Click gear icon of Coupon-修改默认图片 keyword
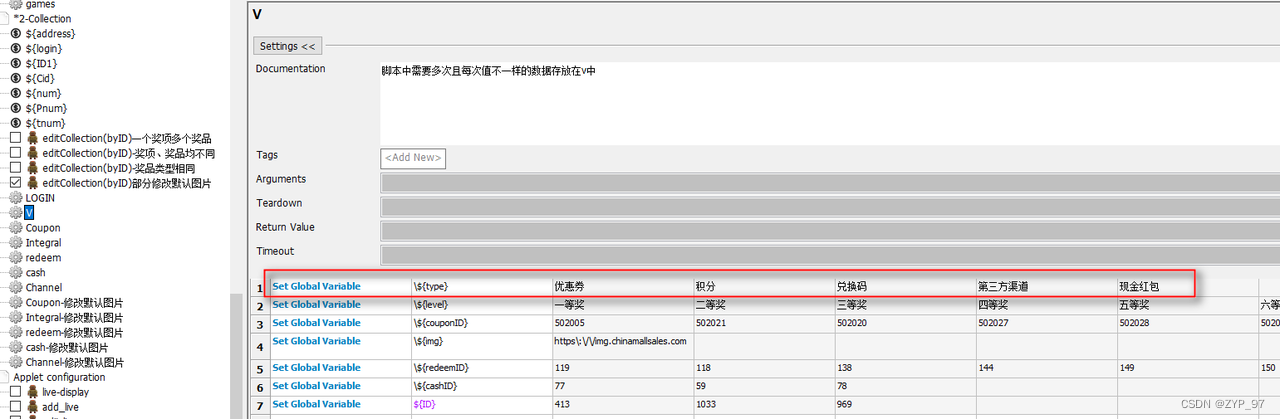 coord(16,302)
